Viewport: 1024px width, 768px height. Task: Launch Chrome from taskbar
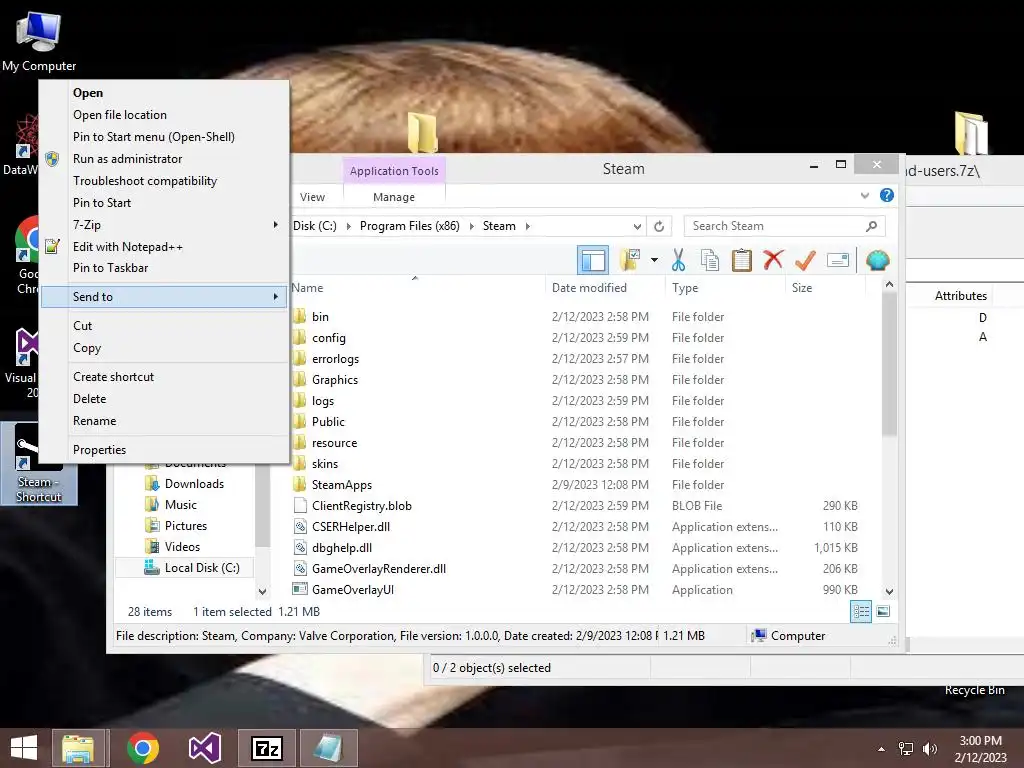[x=143, y=748]
